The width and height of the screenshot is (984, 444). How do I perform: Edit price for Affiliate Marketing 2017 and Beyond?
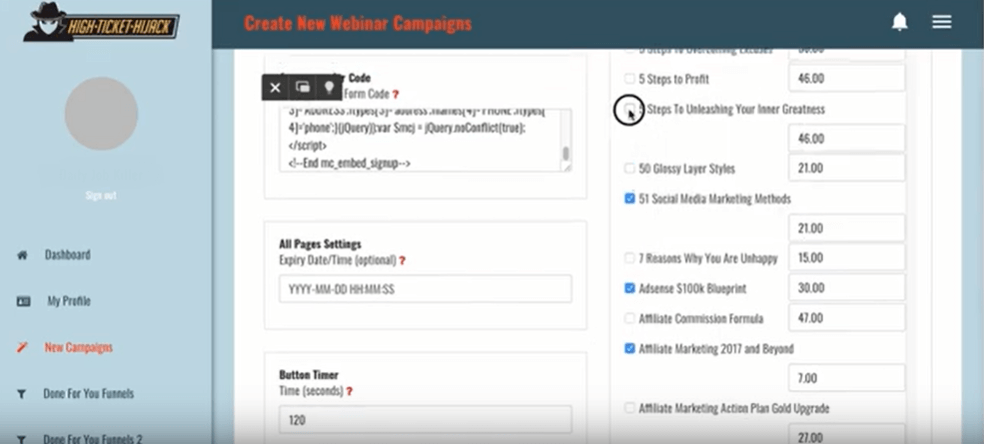847,378
